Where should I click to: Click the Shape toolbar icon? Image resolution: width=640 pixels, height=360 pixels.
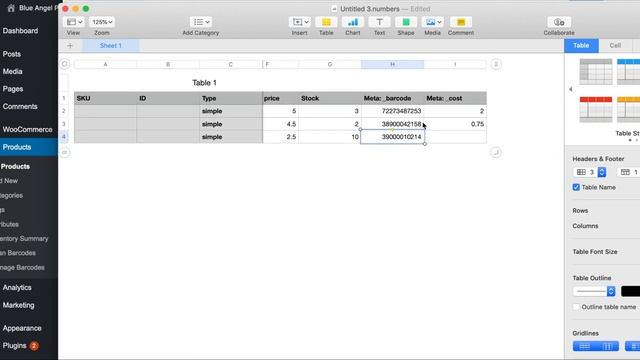tap(406, 22)
